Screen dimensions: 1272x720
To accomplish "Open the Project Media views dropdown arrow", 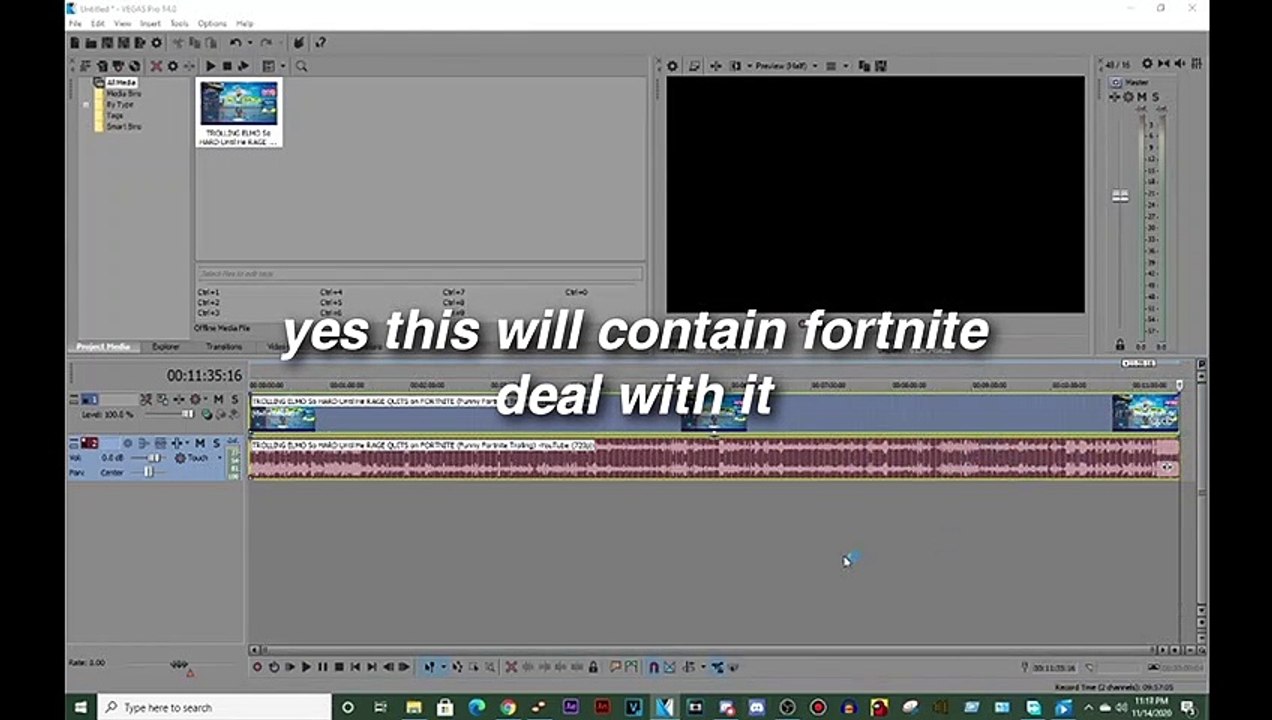I will tap(281, 66).
